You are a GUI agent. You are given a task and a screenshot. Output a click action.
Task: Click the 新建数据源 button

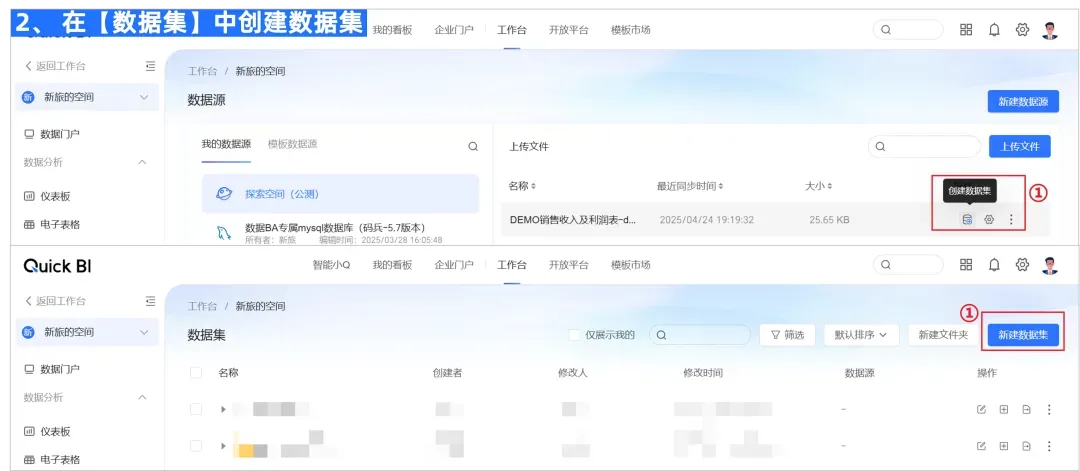tap(1023, 101)
